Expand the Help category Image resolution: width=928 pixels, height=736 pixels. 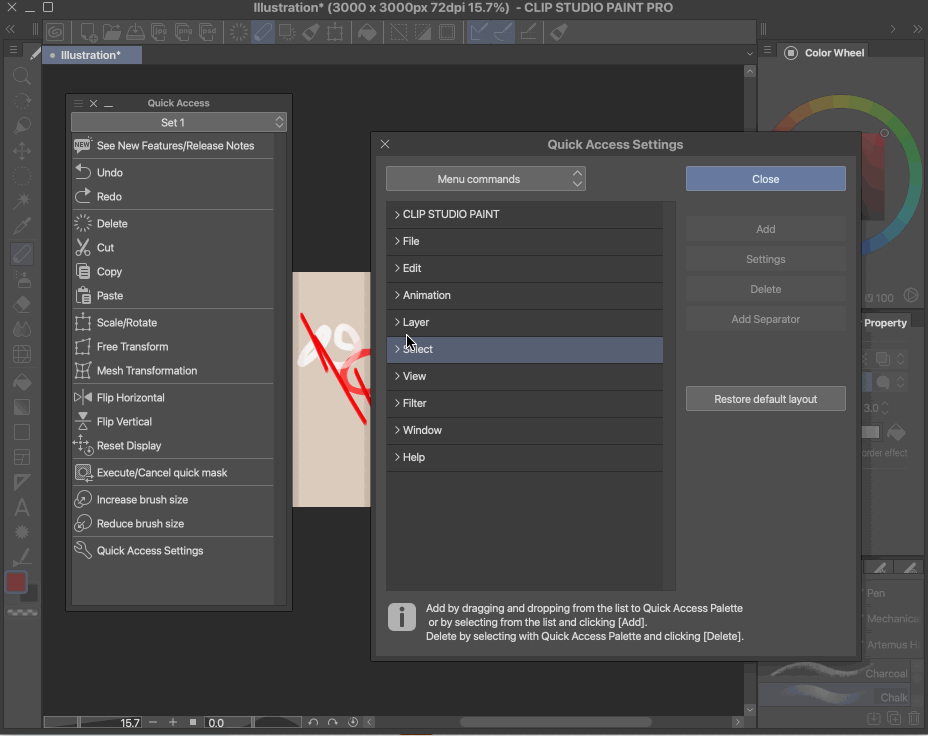[x=524, y=457]
